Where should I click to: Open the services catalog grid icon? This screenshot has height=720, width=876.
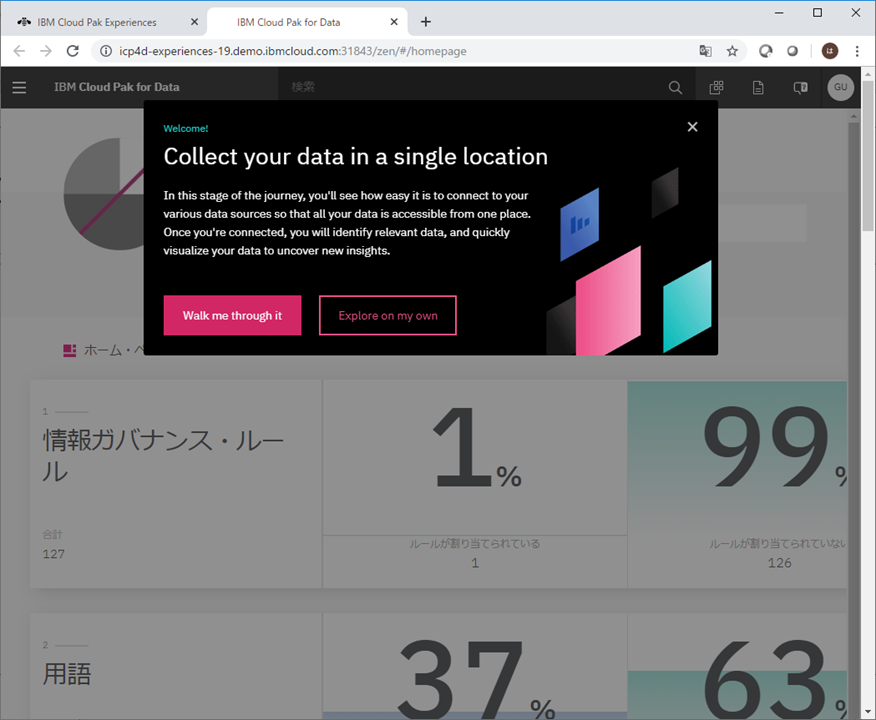pos(716,88)
